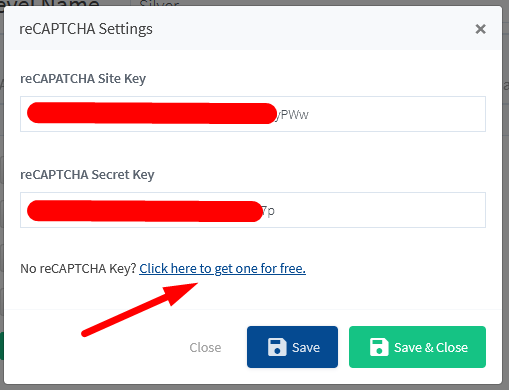Click the floppy disk icon on Save & Close
Image resolution: width=509 pixels, height=390 pixels.
(379, 347)
